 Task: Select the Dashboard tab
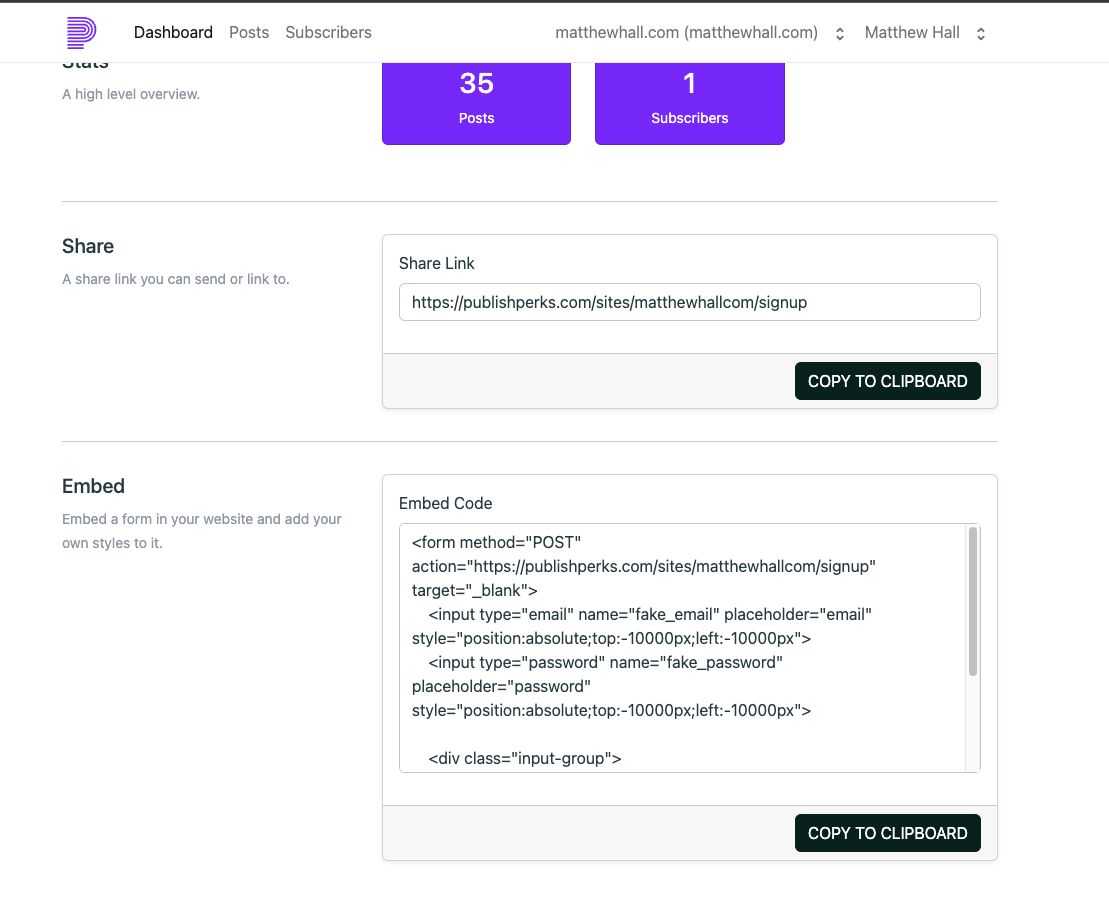173,32
